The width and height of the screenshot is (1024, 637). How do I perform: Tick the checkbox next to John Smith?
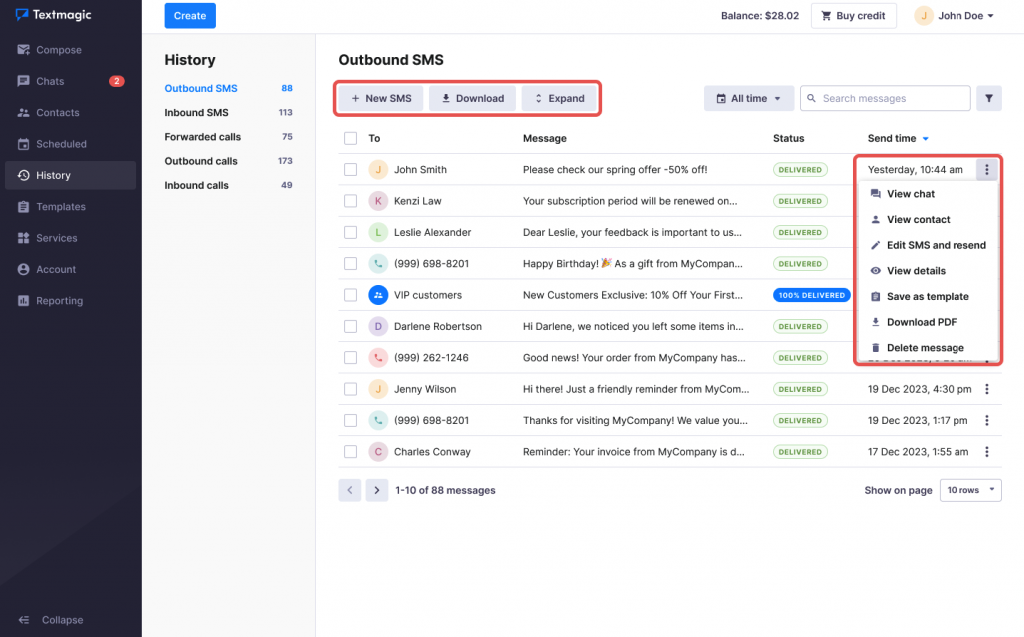coord(350,170)
